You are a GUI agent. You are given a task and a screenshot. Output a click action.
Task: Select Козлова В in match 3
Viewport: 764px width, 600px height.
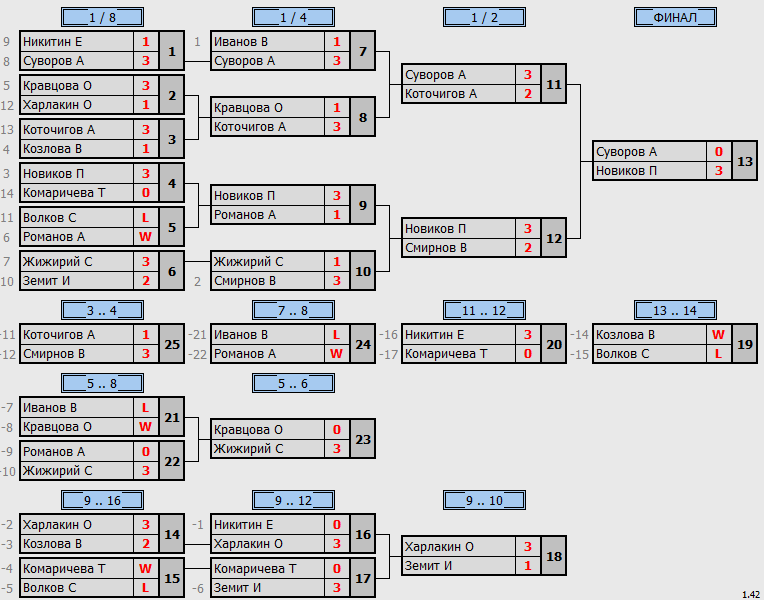(77, 149)
